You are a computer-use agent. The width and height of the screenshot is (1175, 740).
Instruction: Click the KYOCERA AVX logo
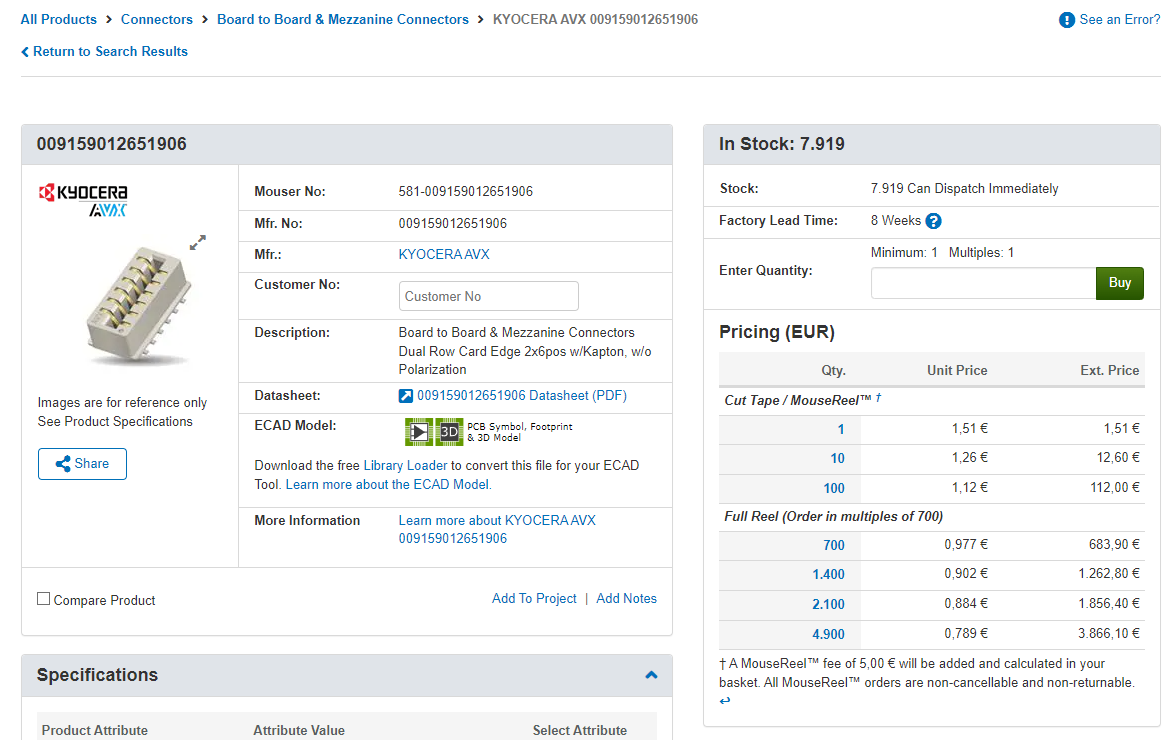point(83,199)
